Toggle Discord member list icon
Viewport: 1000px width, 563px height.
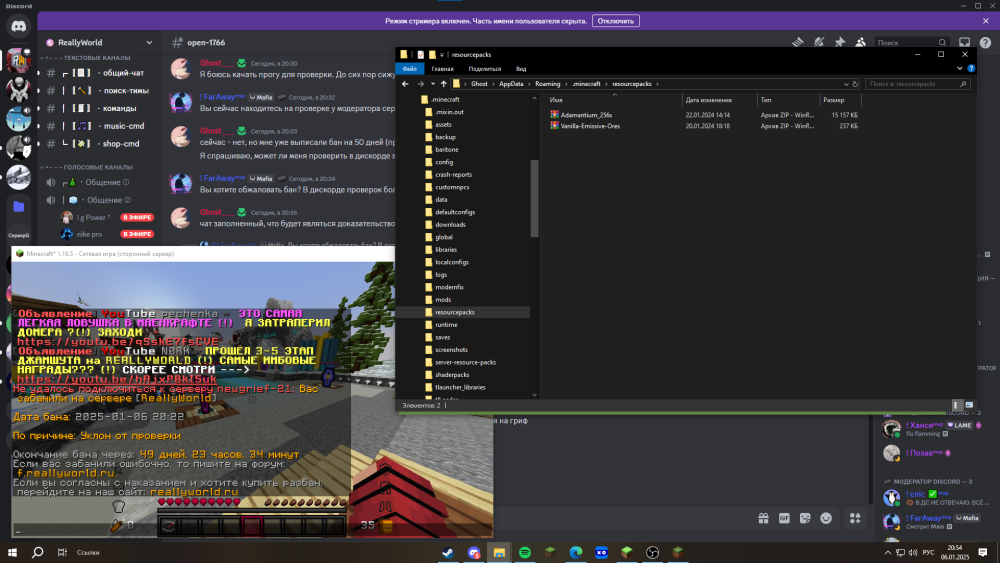coord(860,42)
